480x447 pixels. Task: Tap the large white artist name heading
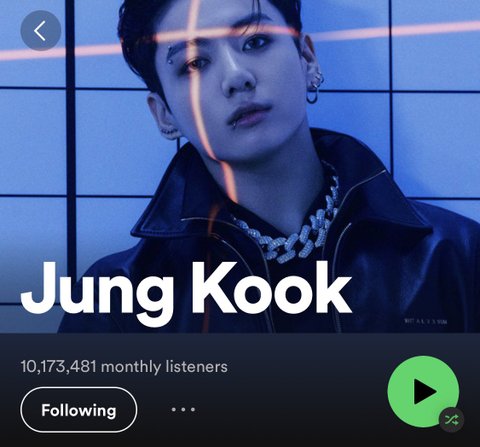(185, 293)
